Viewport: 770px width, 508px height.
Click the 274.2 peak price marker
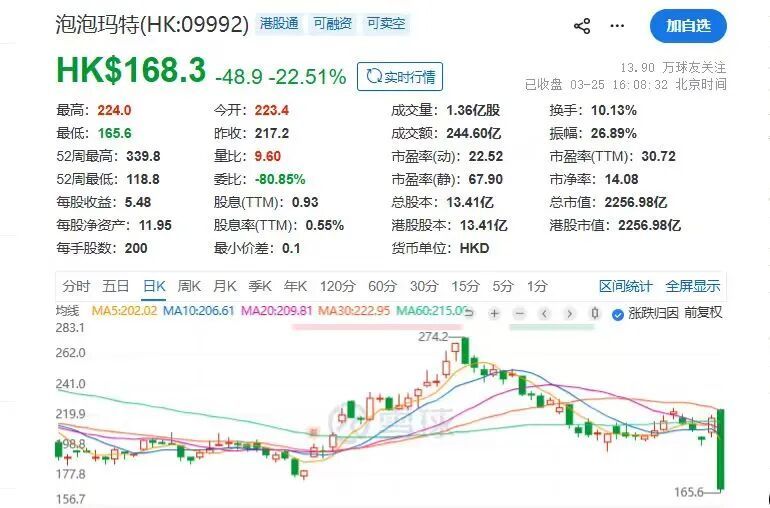433,337
